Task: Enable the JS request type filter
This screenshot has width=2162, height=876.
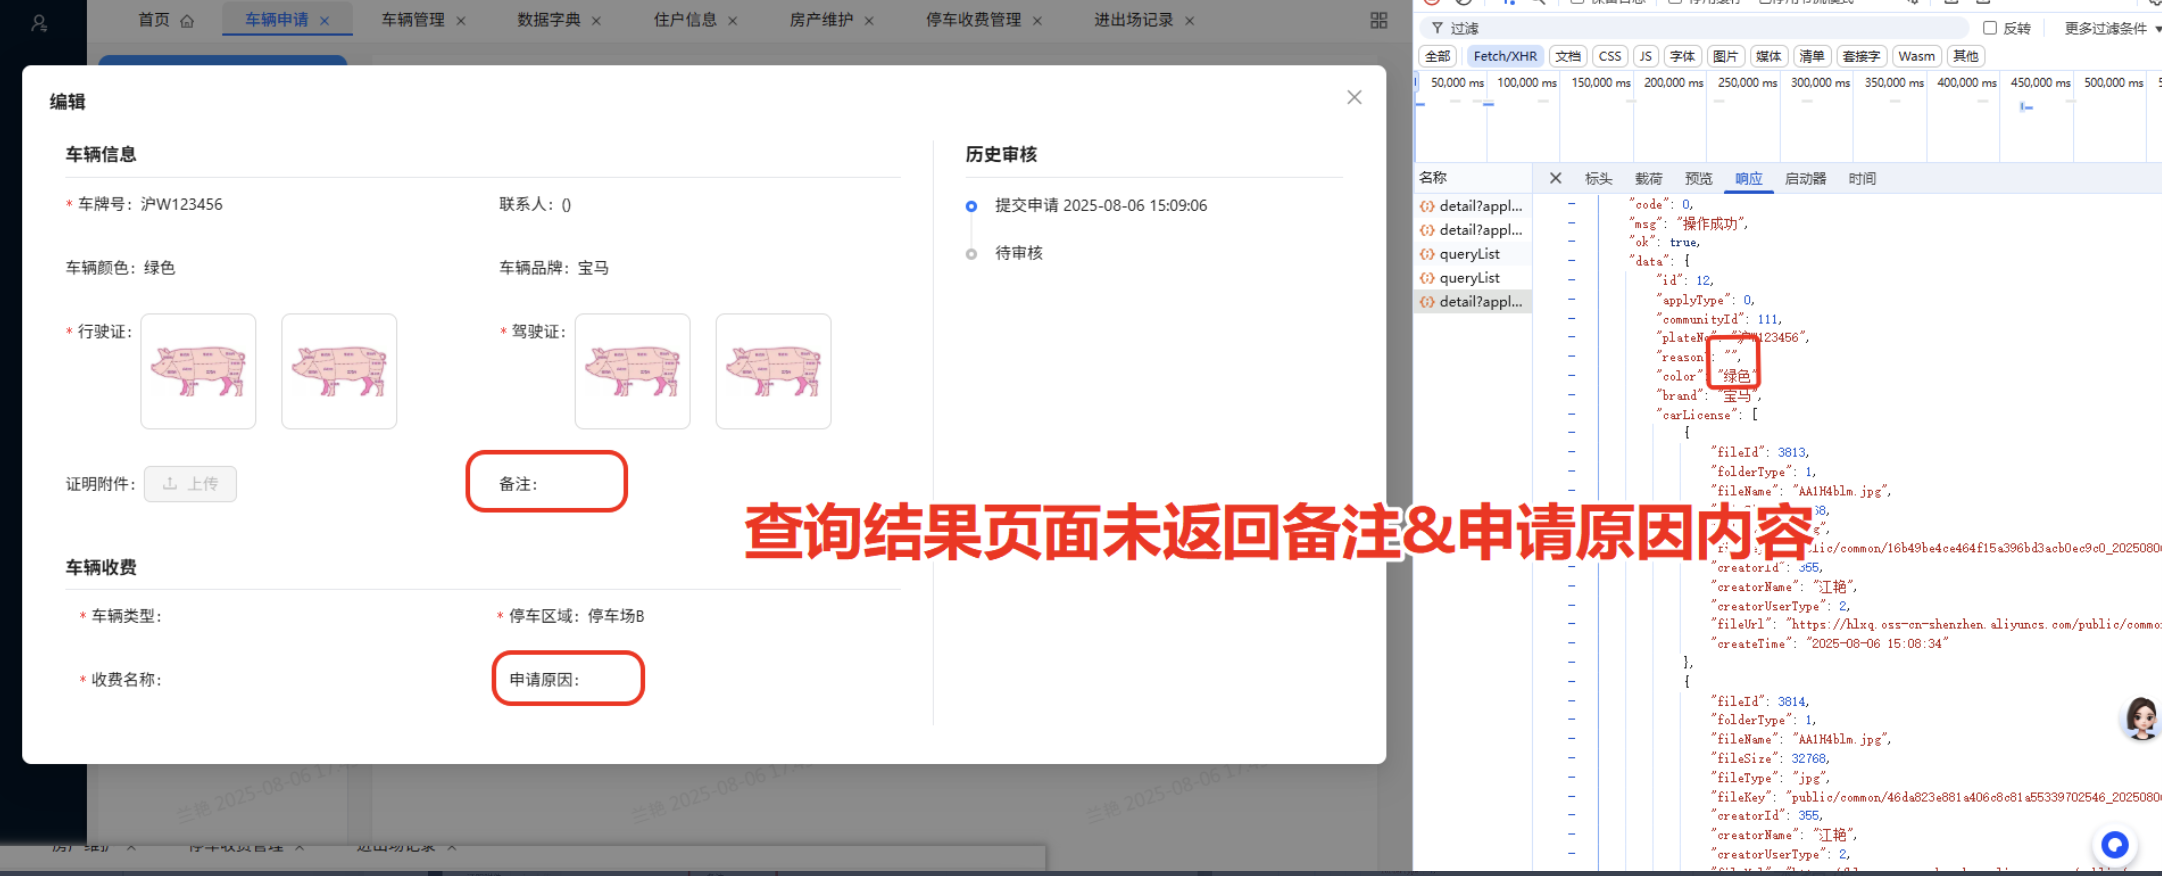Action: pyautogui.click(x=1645, y=56)
